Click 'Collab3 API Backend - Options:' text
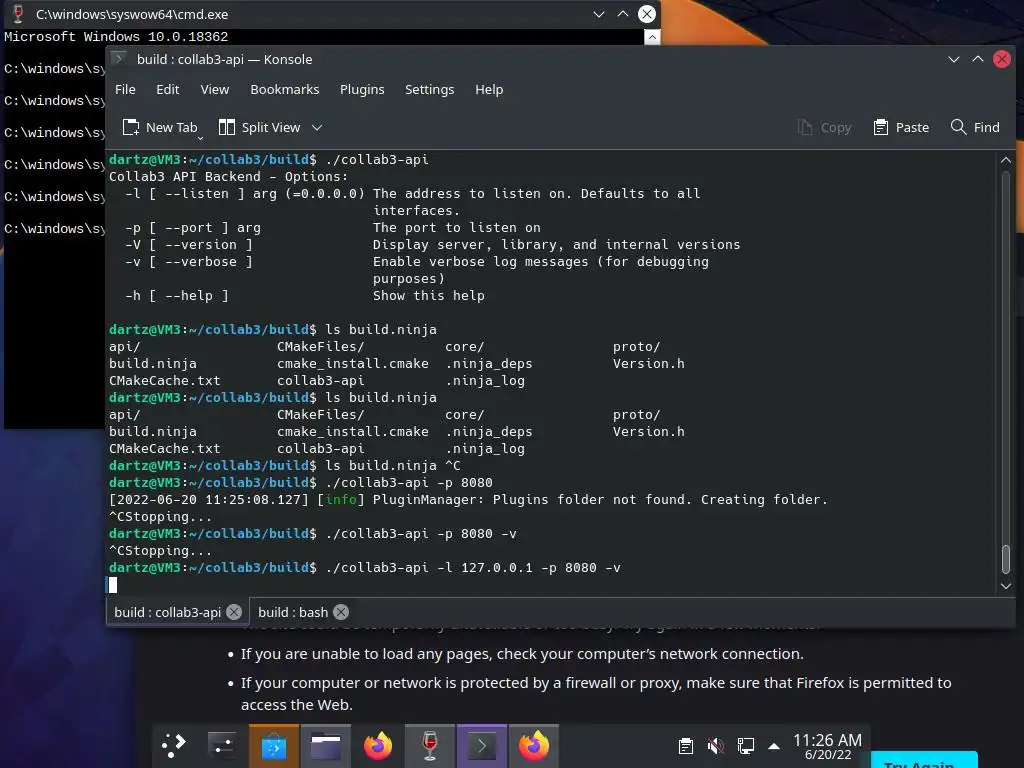The image size is (1024, 768). click(x=229, y=176)
